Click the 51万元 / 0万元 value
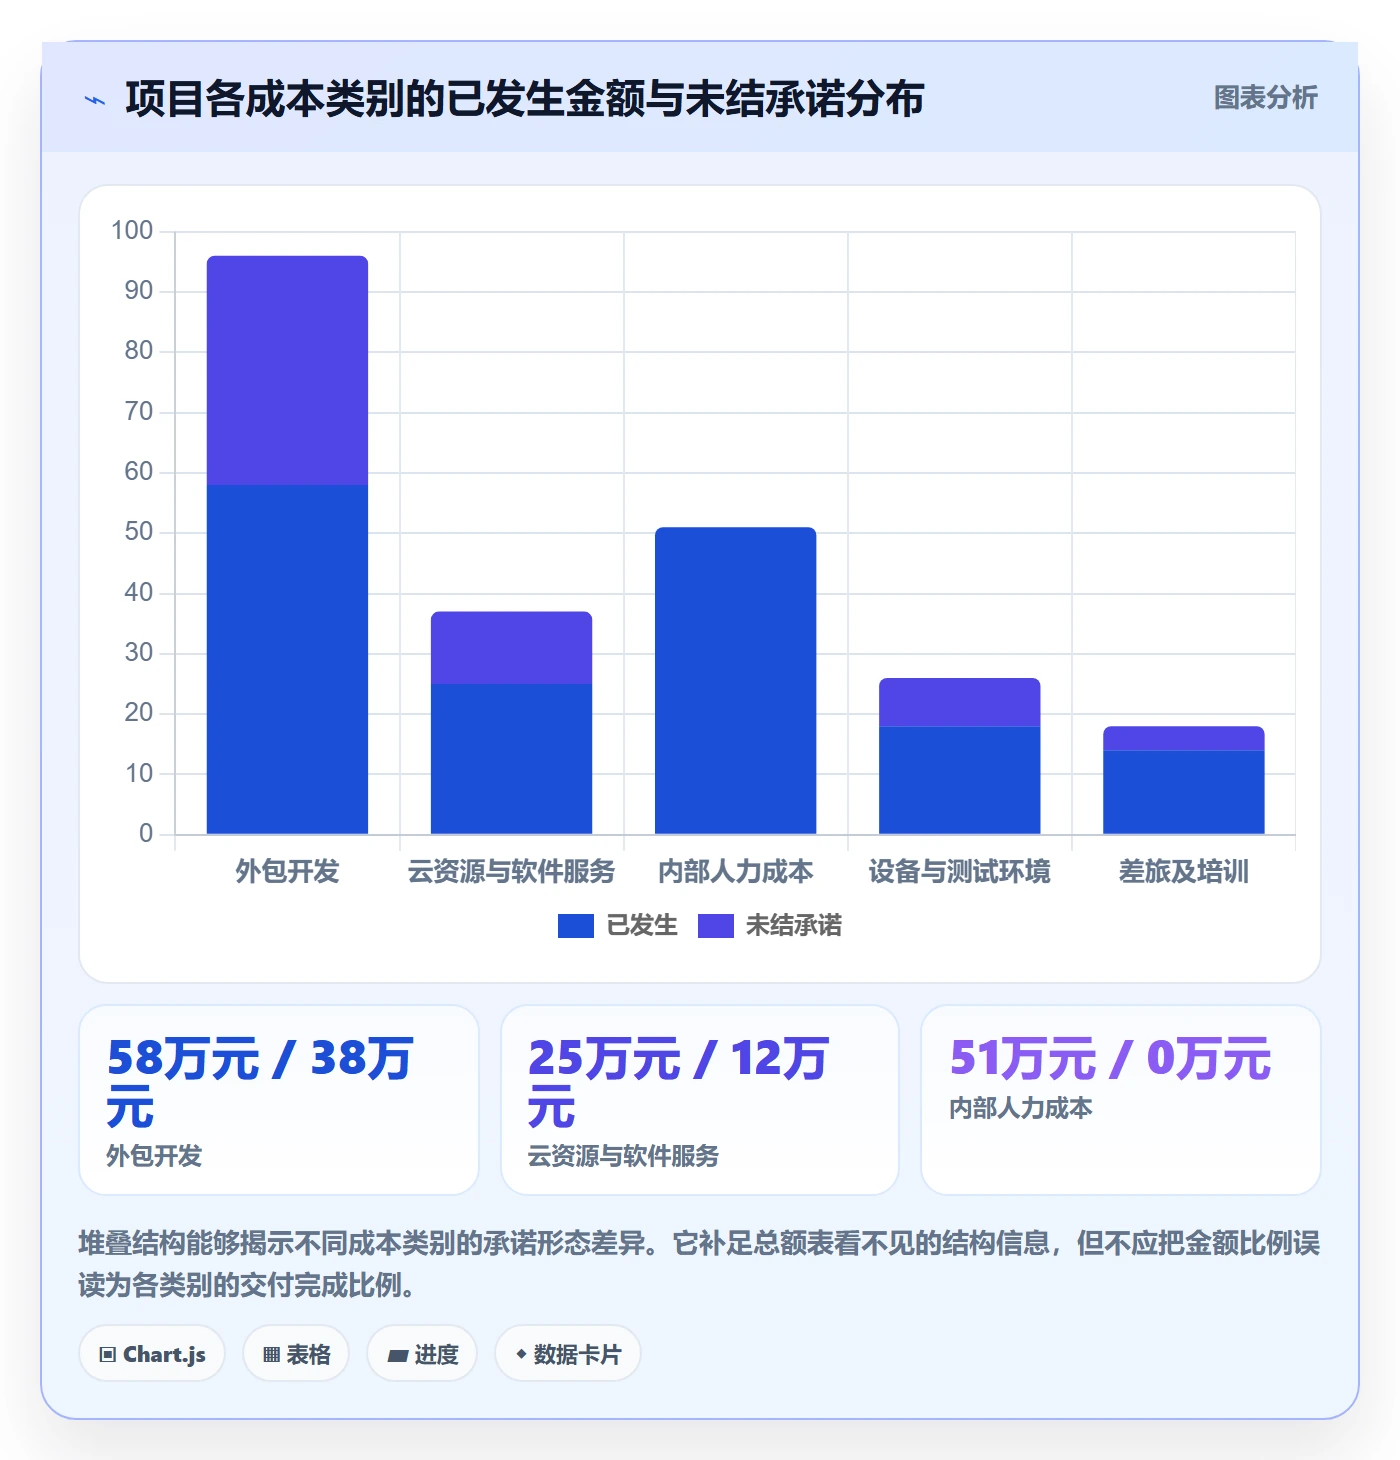 point(1110,1059)
